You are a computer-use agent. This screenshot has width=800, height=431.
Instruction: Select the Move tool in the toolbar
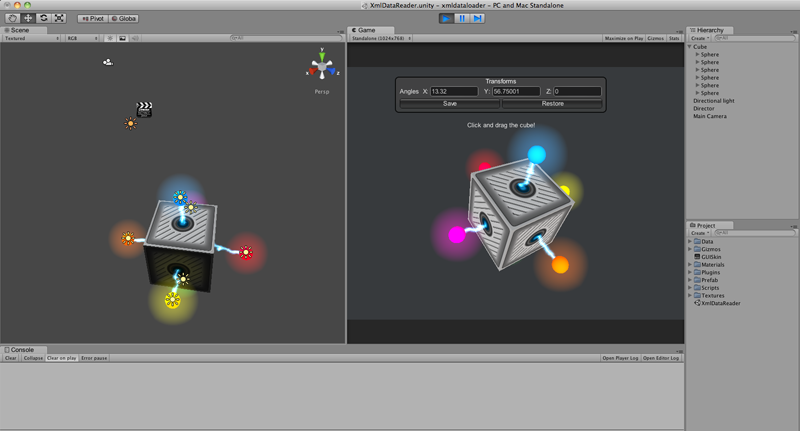[x=28, y=18]
